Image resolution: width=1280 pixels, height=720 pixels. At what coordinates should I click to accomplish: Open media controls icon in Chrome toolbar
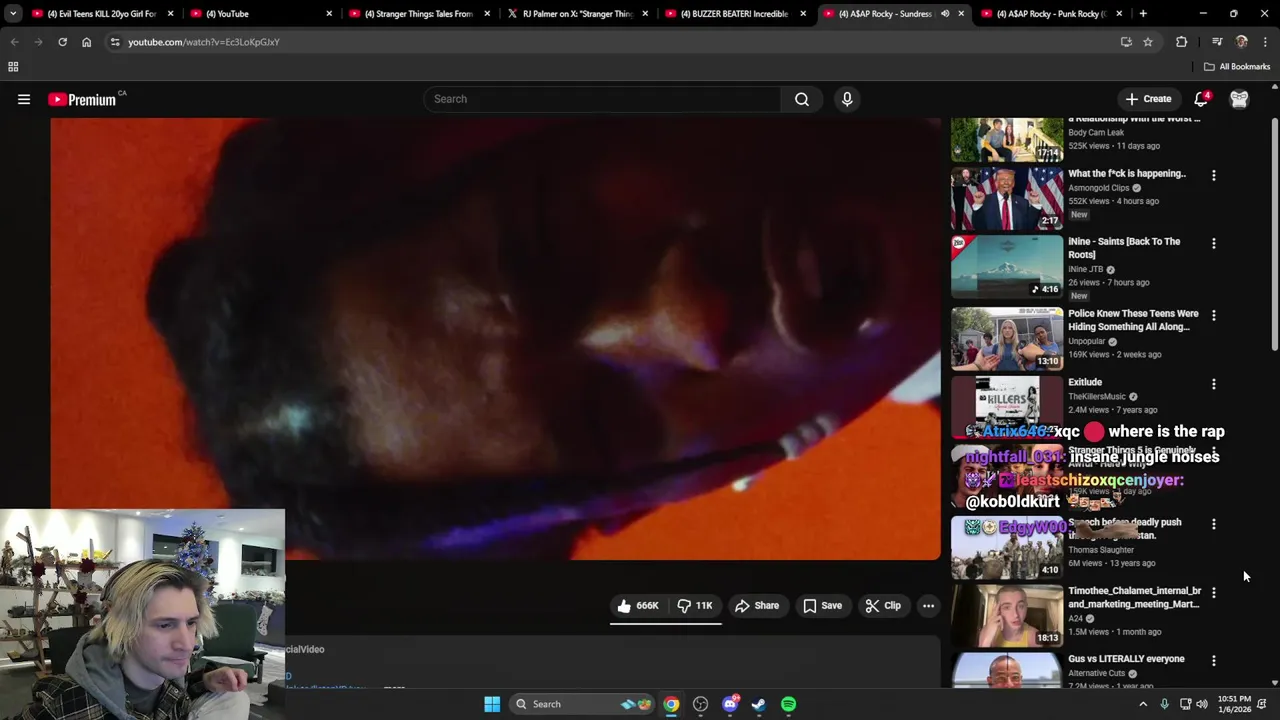pos(1217,42)
